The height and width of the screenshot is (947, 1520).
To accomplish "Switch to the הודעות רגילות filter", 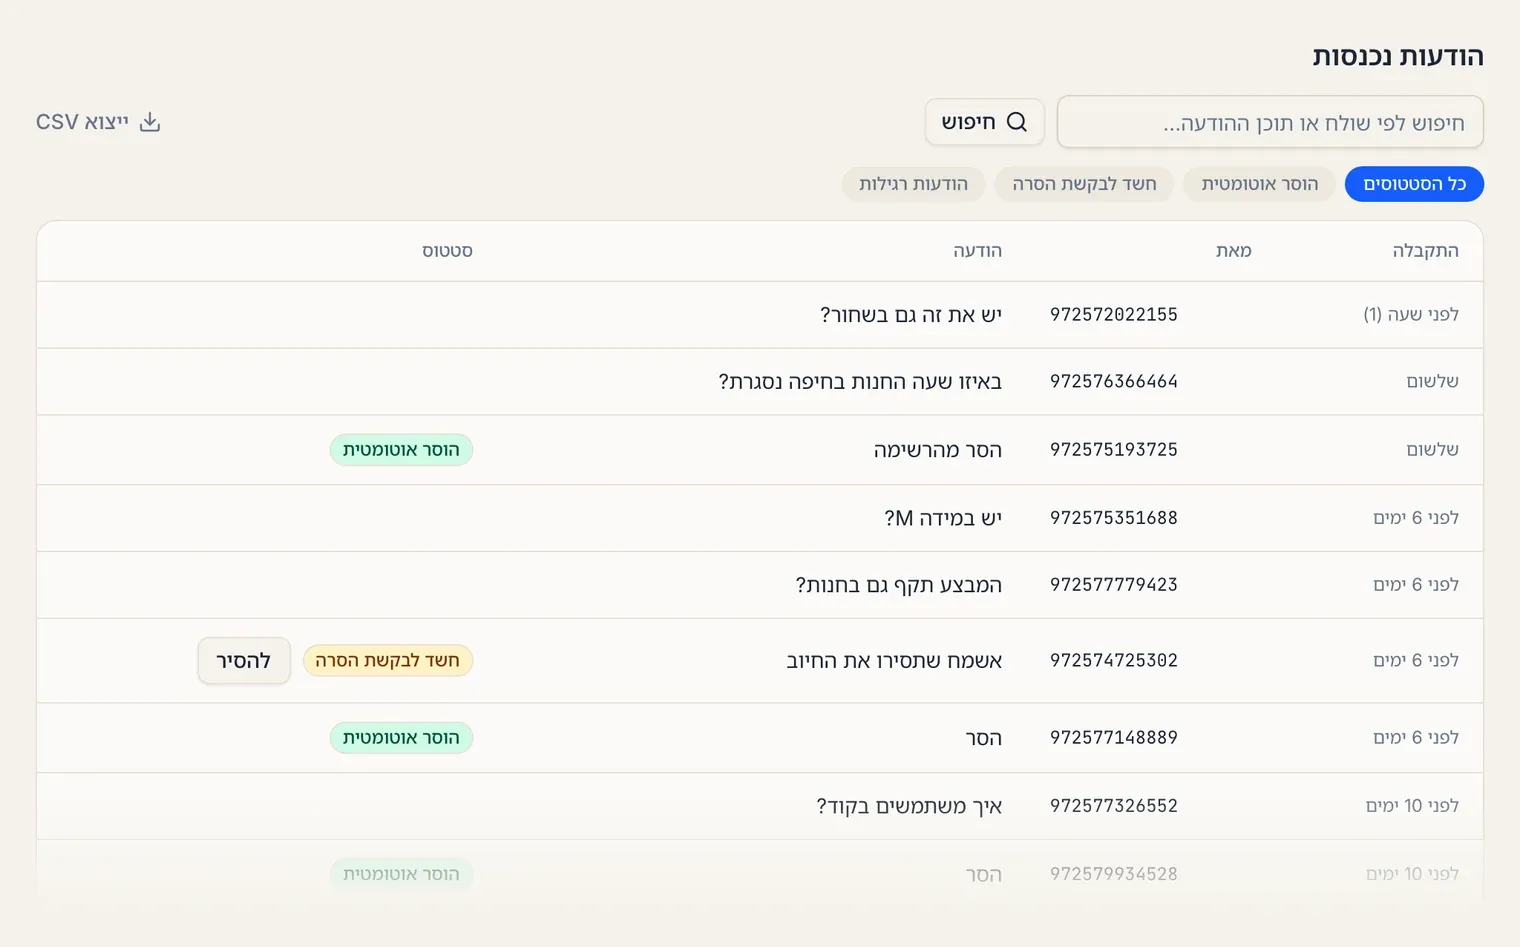I will pyautogui.click(x=913, y=184).
